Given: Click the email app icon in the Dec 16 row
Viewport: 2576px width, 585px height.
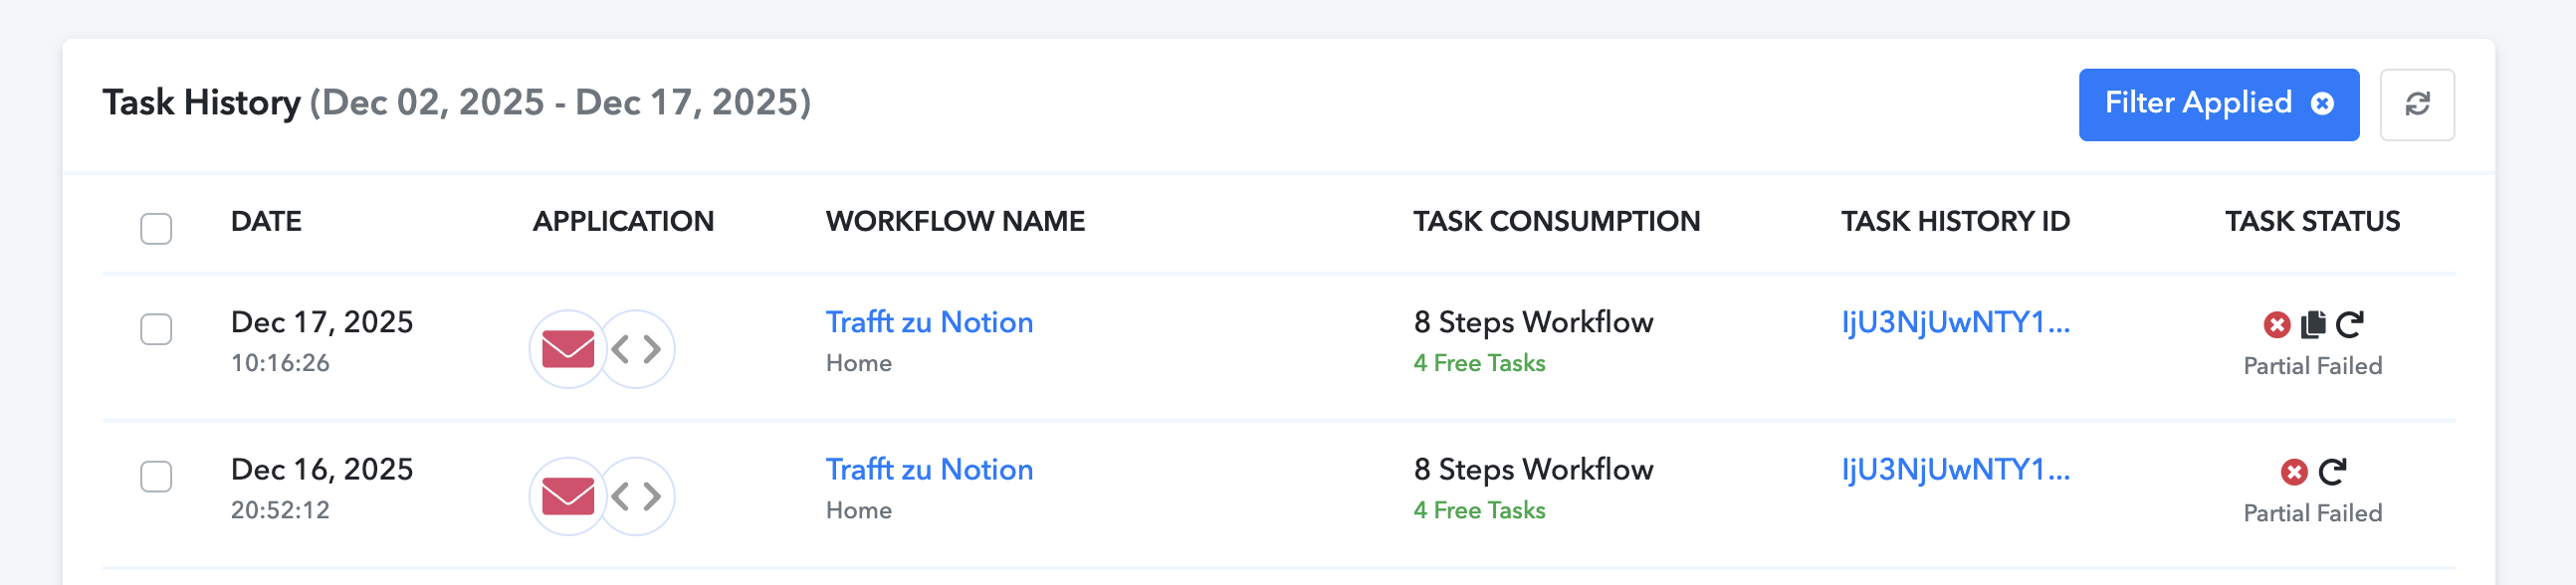Looking at the screenshot, I should pos(567,496).
